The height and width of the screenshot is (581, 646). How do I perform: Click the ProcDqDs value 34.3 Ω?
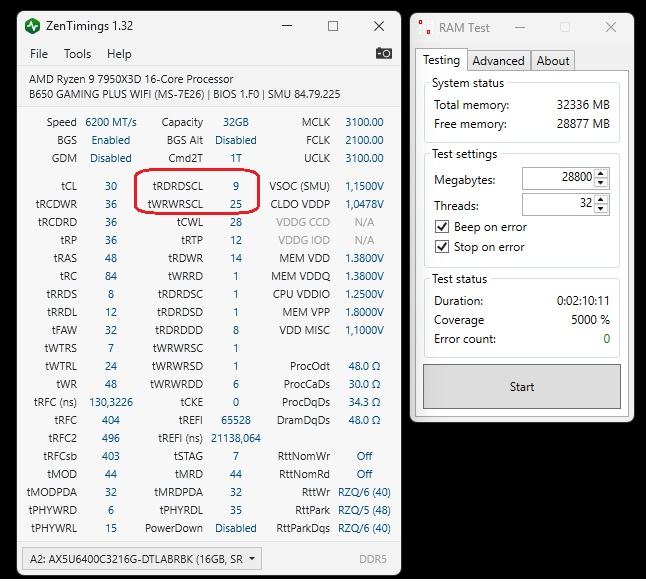click(x=364, y=402)
